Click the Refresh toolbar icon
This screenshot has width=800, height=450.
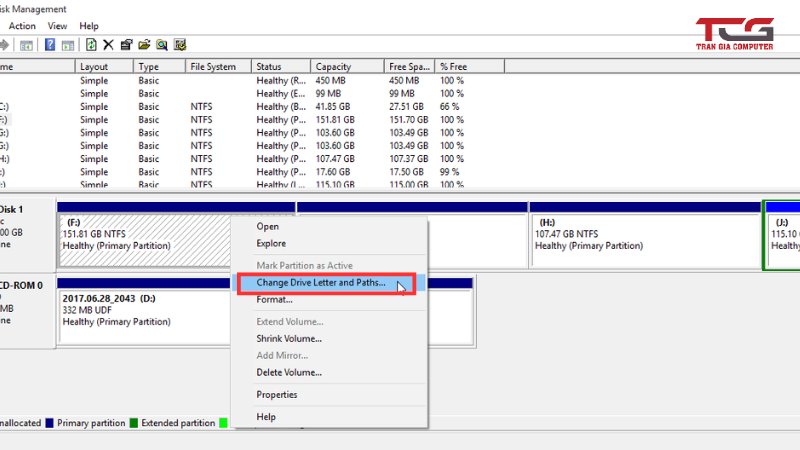tap(92, 45)
